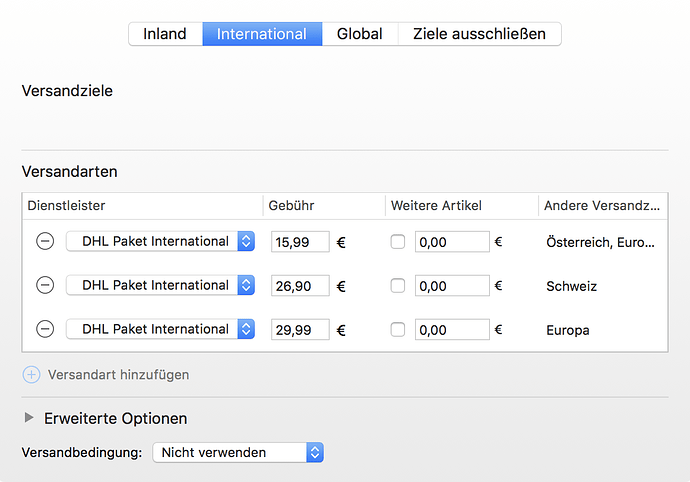Check the Weitere Artikel box for Europa
Screen dimensions: 690x482
coord(398,330)
